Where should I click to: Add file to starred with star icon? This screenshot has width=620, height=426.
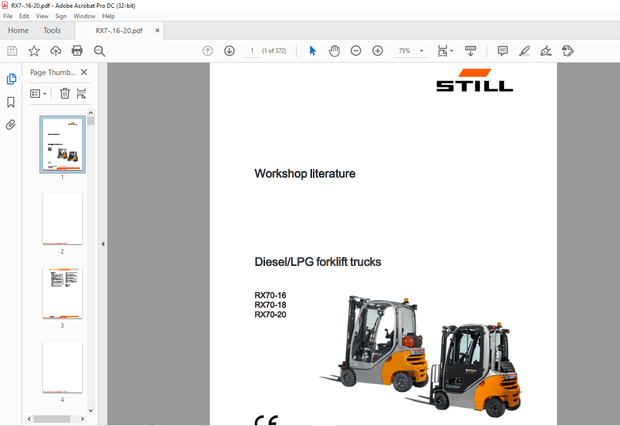(34, 51)
